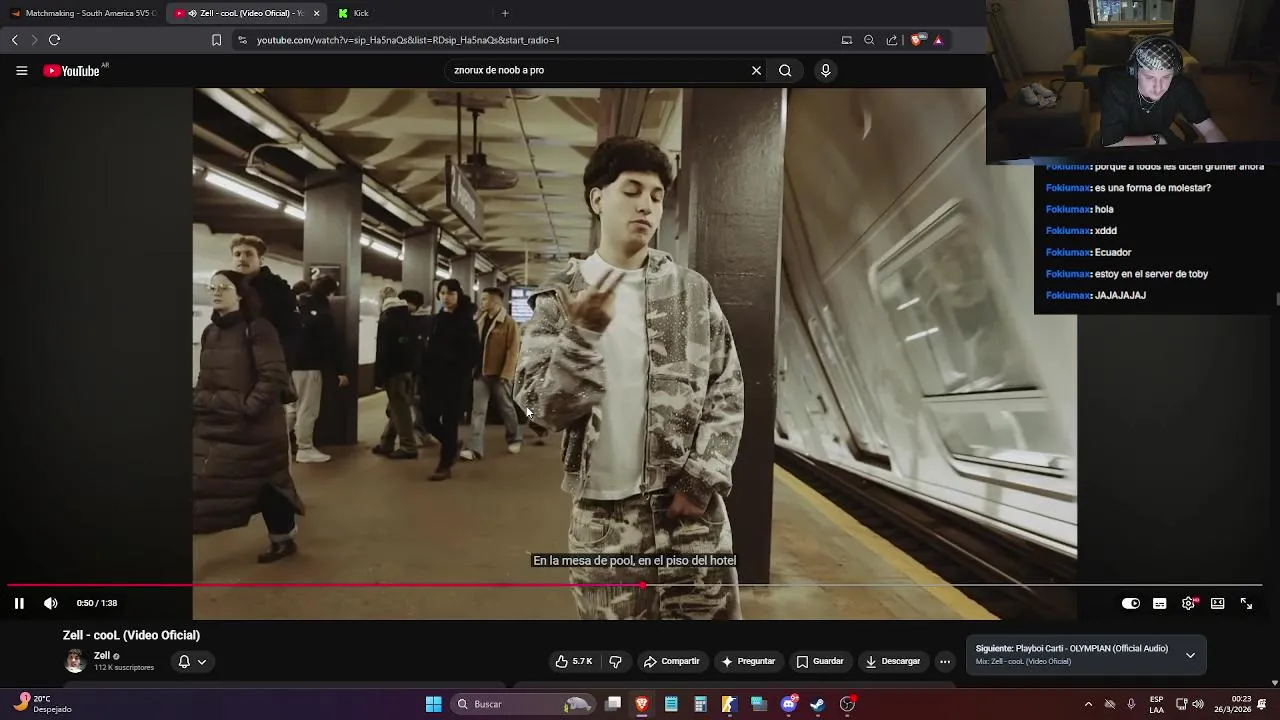
Task: Click the URL address bar
Action: tap(545, 40)
